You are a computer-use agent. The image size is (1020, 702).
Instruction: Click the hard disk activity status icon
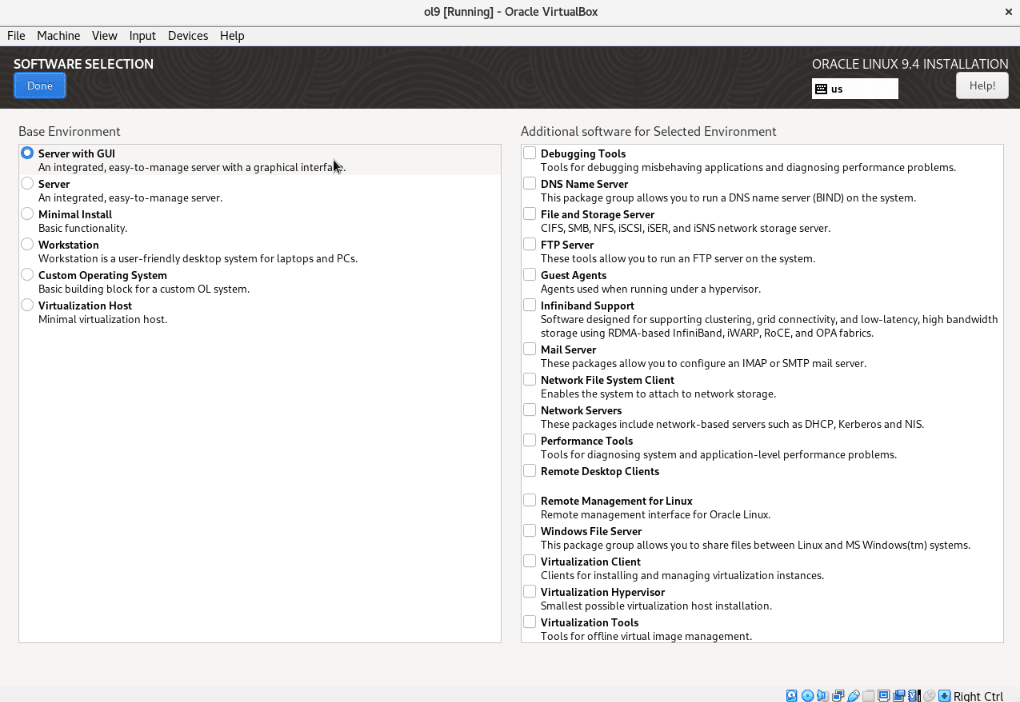[x=792, y=695]
